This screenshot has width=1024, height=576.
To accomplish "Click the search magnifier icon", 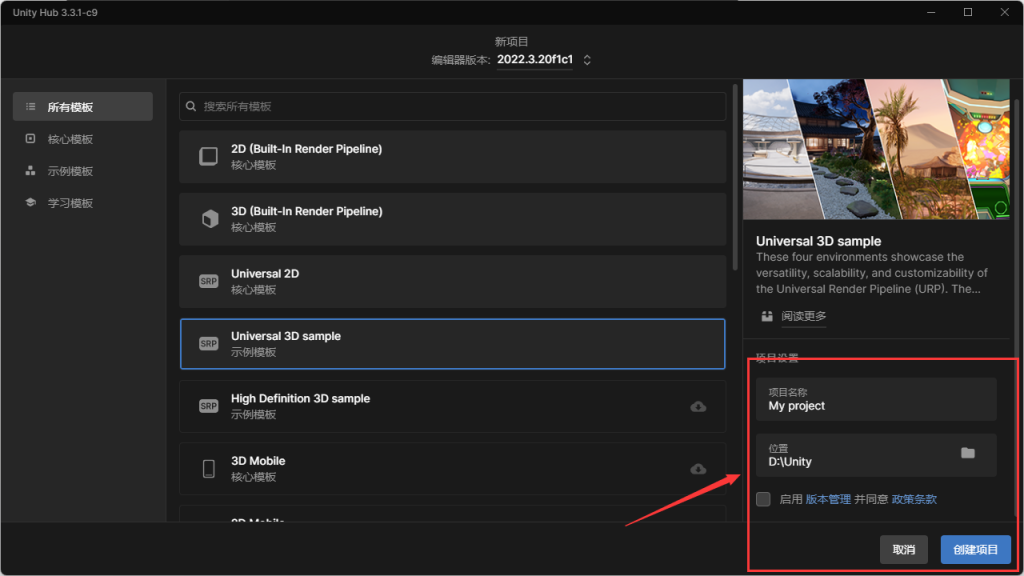I will tap(192, 106).
